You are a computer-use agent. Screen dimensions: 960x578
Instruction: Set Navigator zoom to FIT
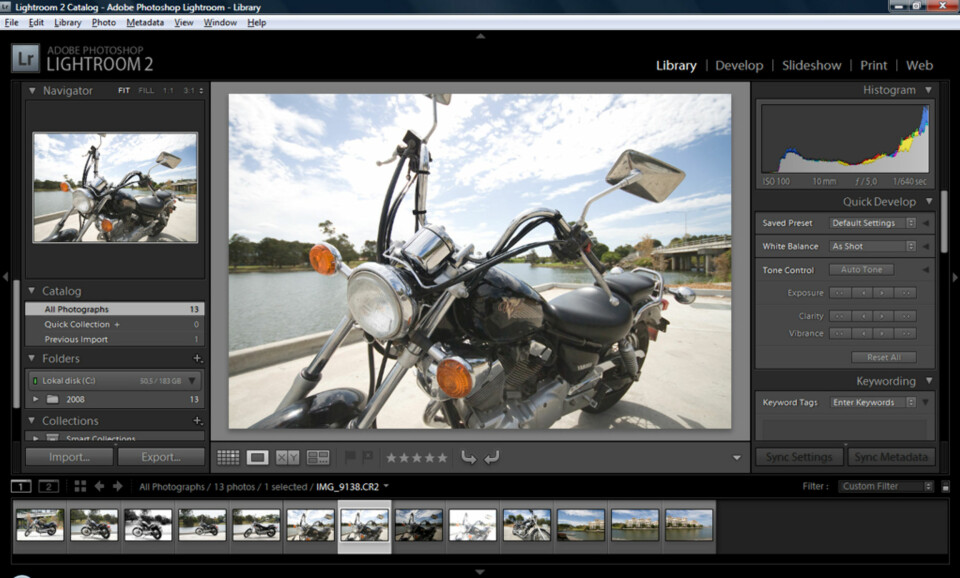tap(124, 91)
